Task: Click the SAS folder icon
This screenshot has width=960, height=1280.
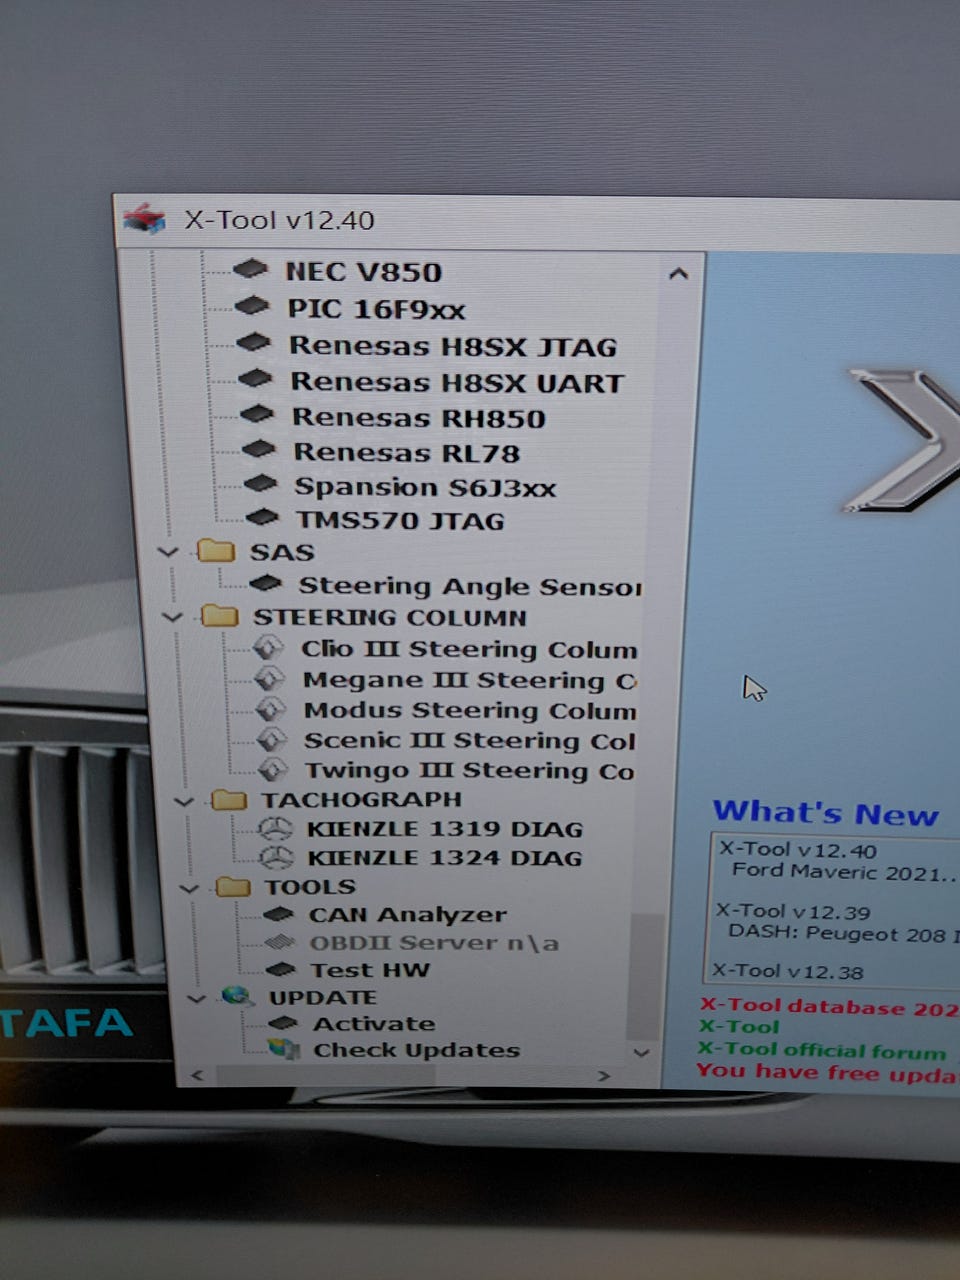Action: 215,551
